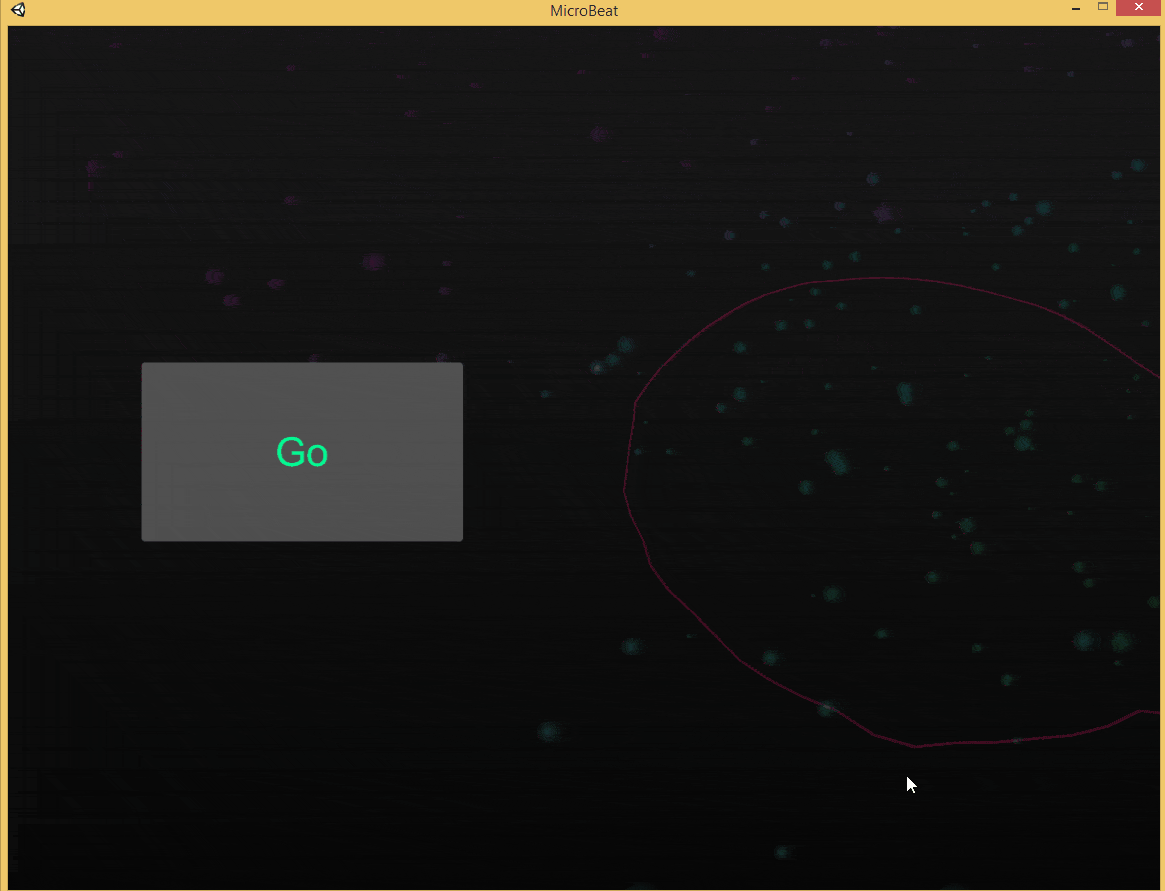The width and height of the screenshot is (1165, 891).
Task: Click the white glowing particle right of Go button
Action: (597, 368)
